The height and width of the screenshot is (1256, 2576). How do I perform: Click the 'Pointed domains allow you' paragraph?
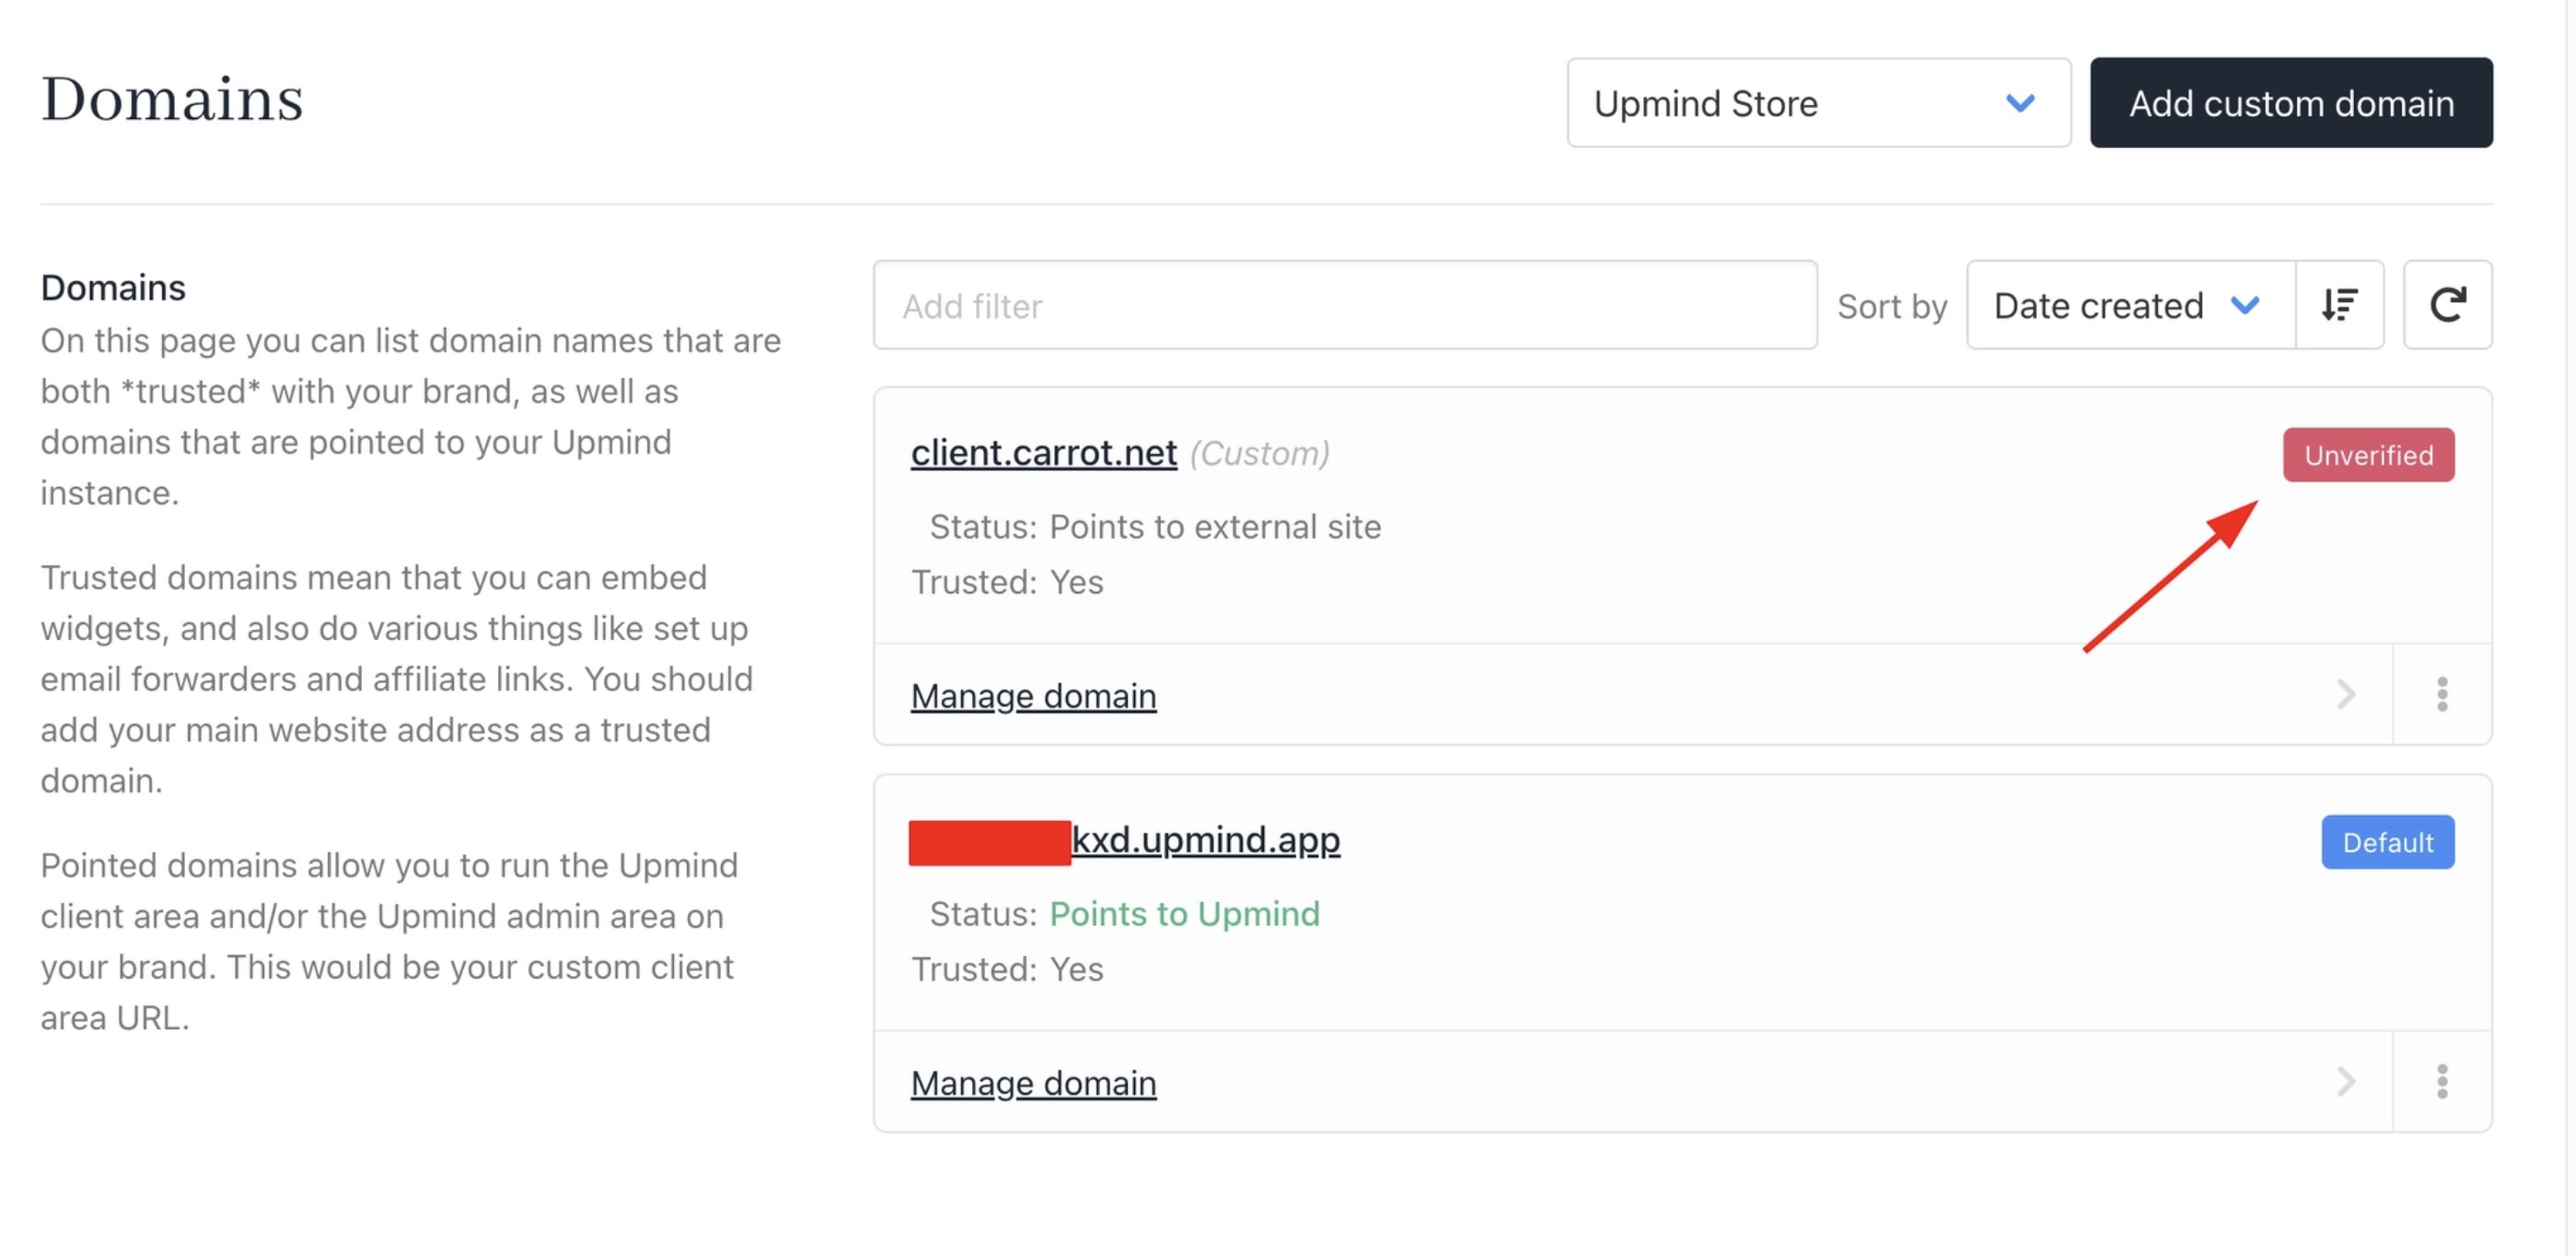point(389,941)
